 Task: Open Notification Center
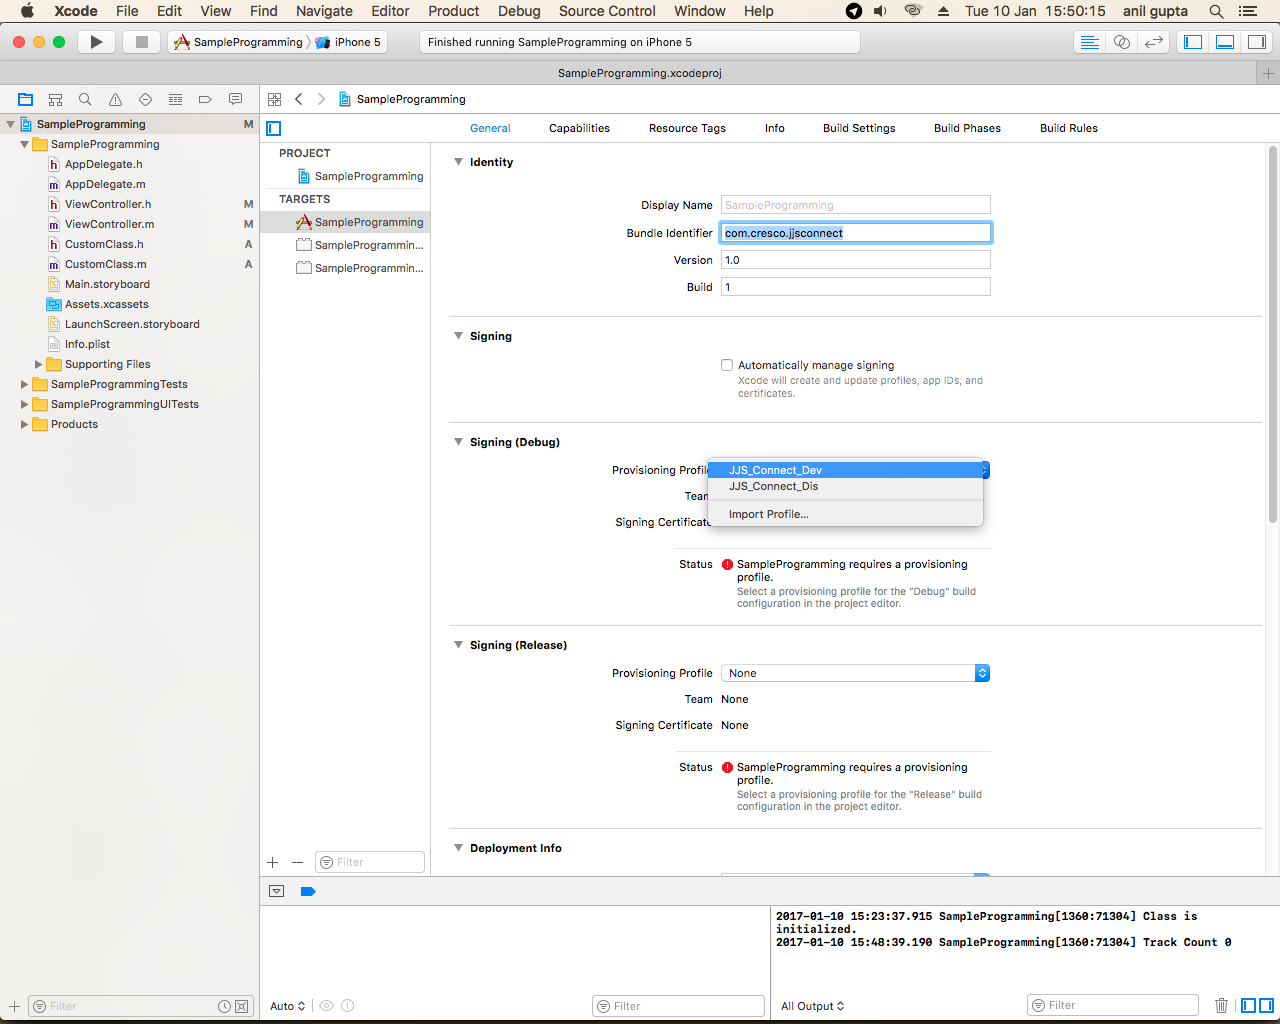click(x=1248, y=11)
